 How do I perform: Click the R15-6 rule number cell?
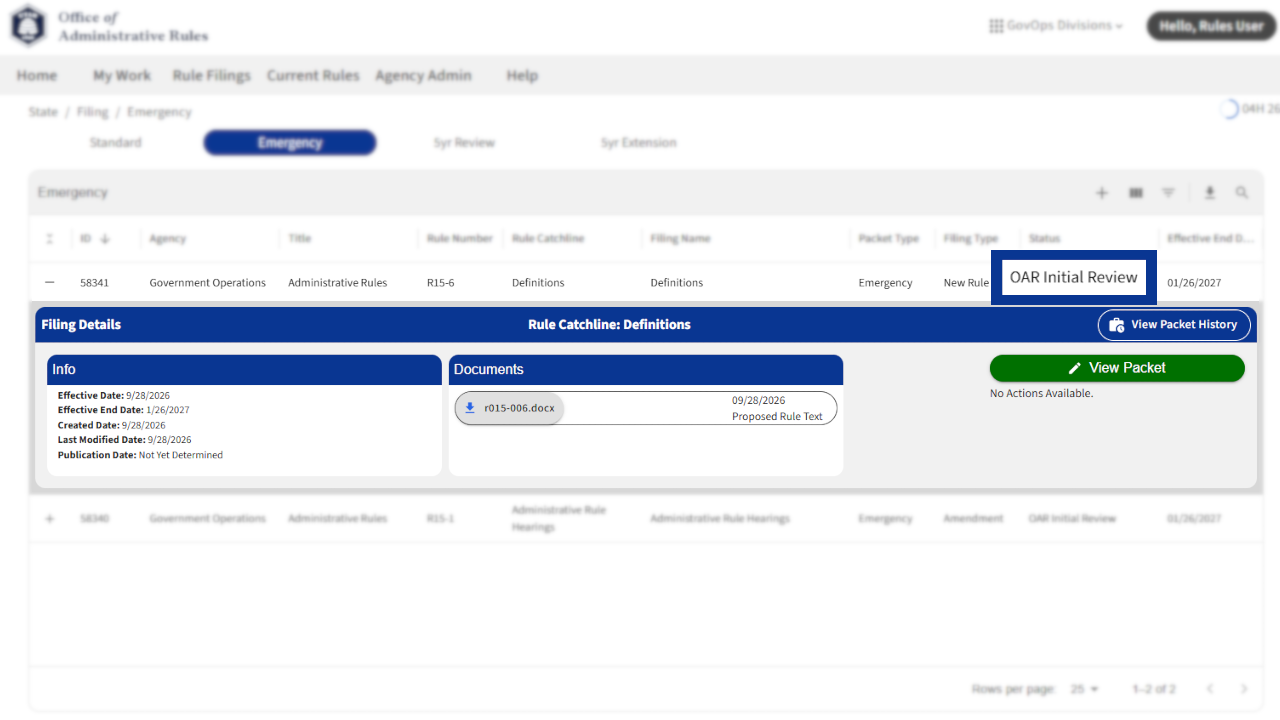[441, 283]
